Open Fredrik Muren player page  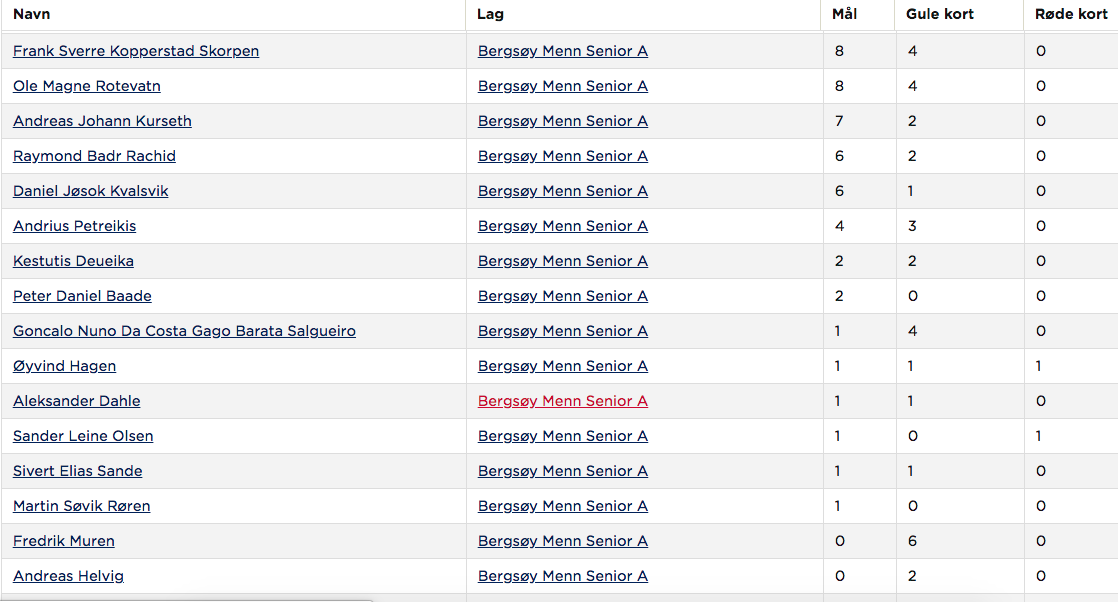tap(63, 540)
